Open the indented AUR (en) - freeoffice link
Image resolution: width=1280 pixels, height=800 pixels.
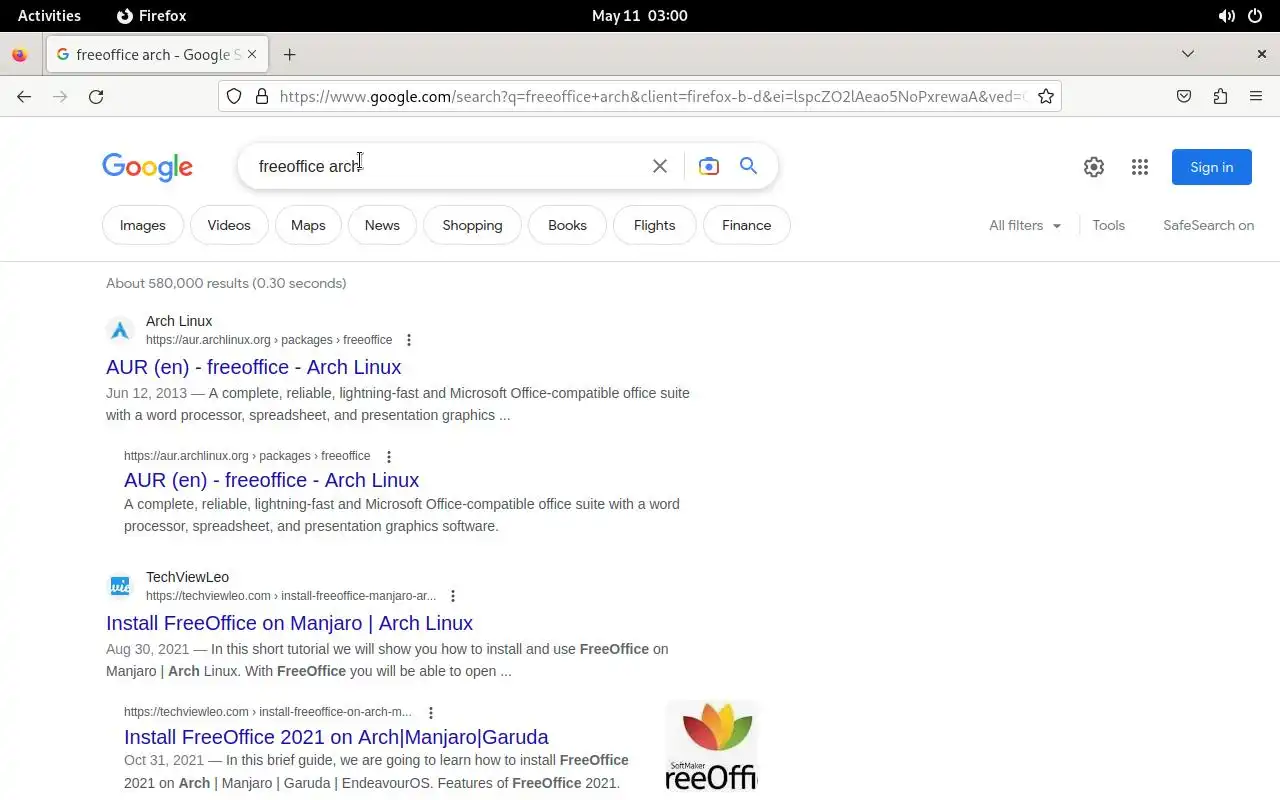click(271, 480)
